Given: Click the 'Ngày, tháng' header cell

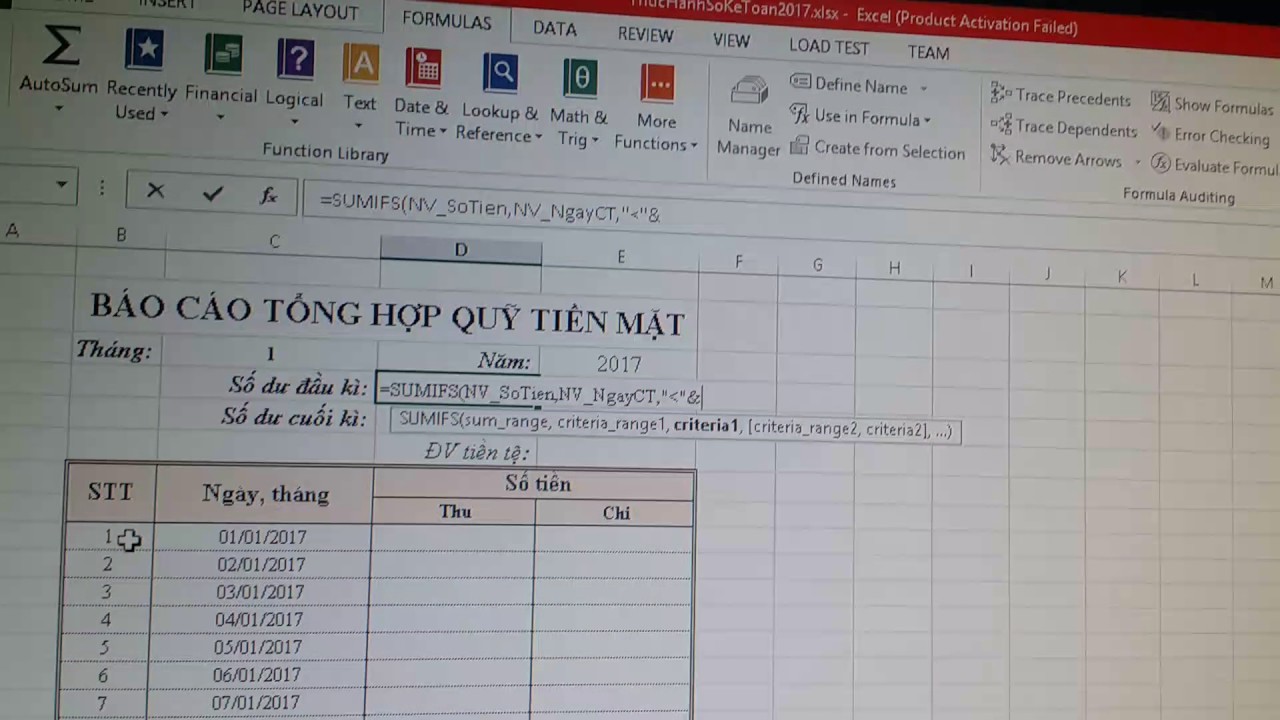Looking at the screenshot, I should 265,493.
